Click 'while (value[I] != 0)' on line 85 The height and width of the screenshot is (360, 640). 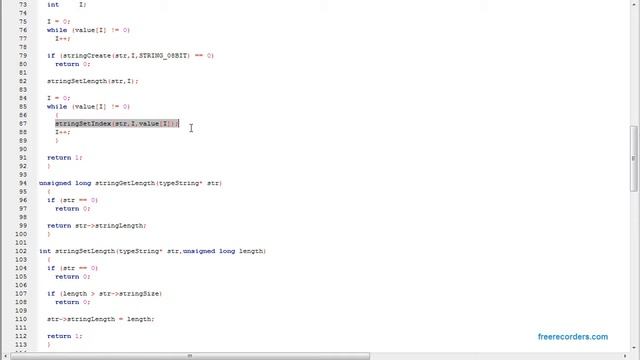point(89,107)
